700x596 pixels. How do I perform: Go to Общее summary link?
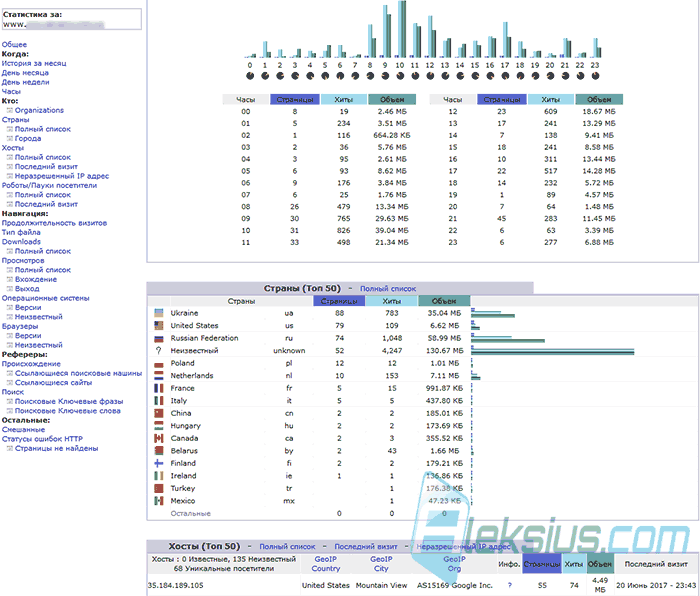click(14, 45)
